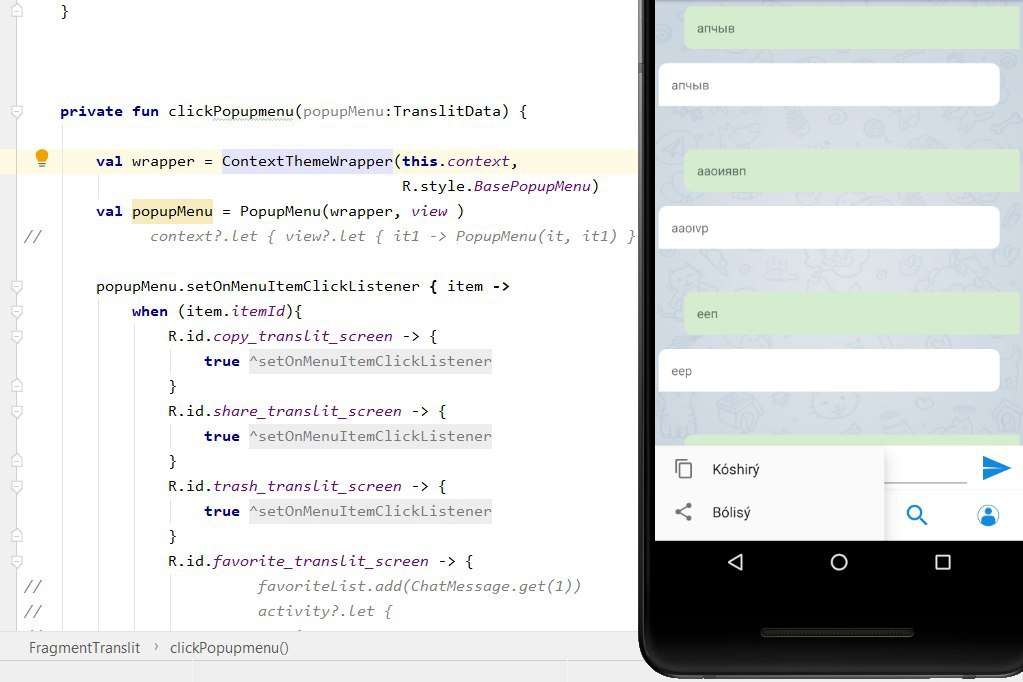Click the commented activity?.let line
Viewport: 1023px width, 682px height.
coord(324,612)
